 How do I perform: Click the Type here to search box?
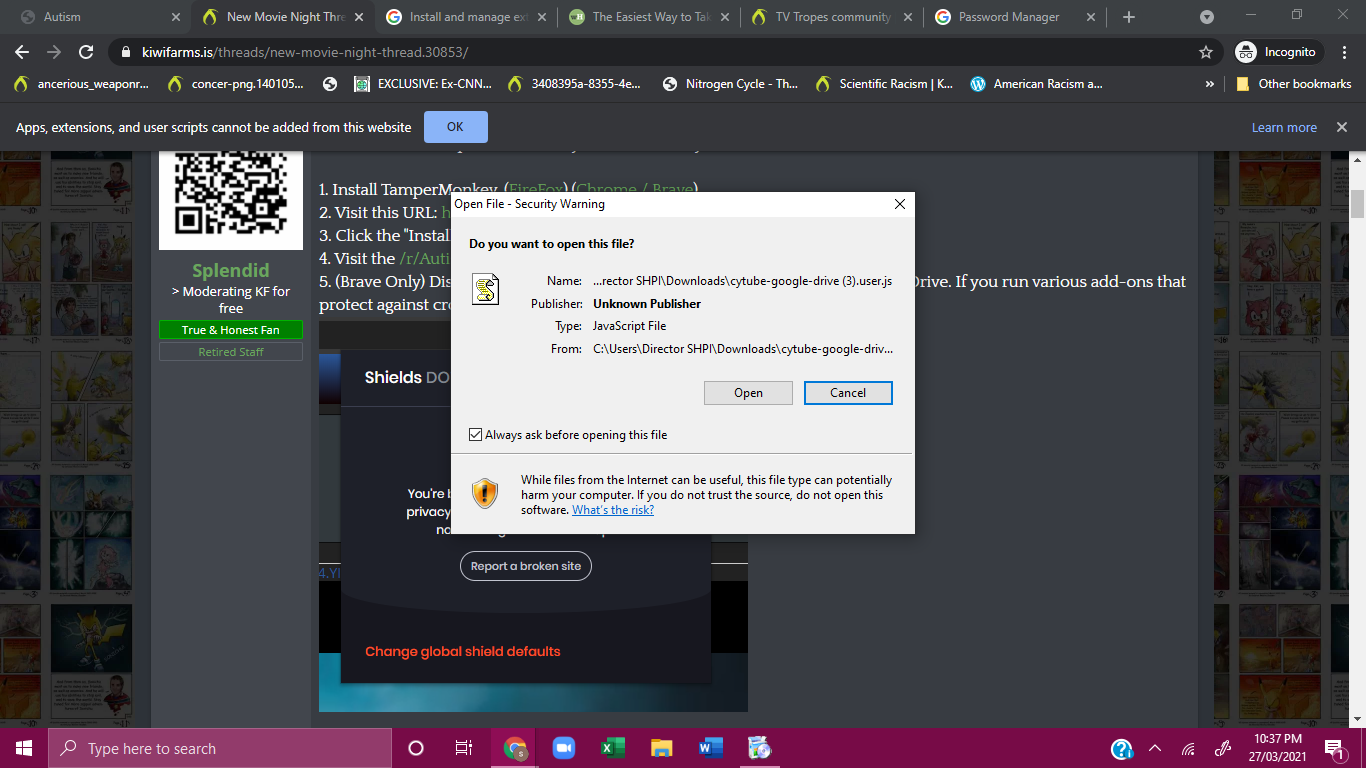(x=219, y=748)
